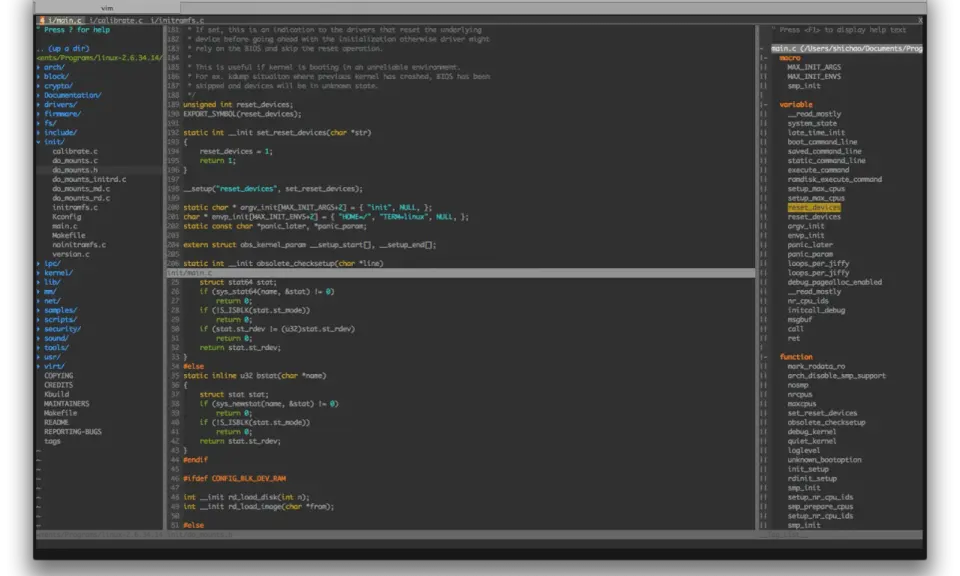Viewport: 960px width, 576px height.
Task: Collapse the macro fold in tag list
Action: click(763, 58)
